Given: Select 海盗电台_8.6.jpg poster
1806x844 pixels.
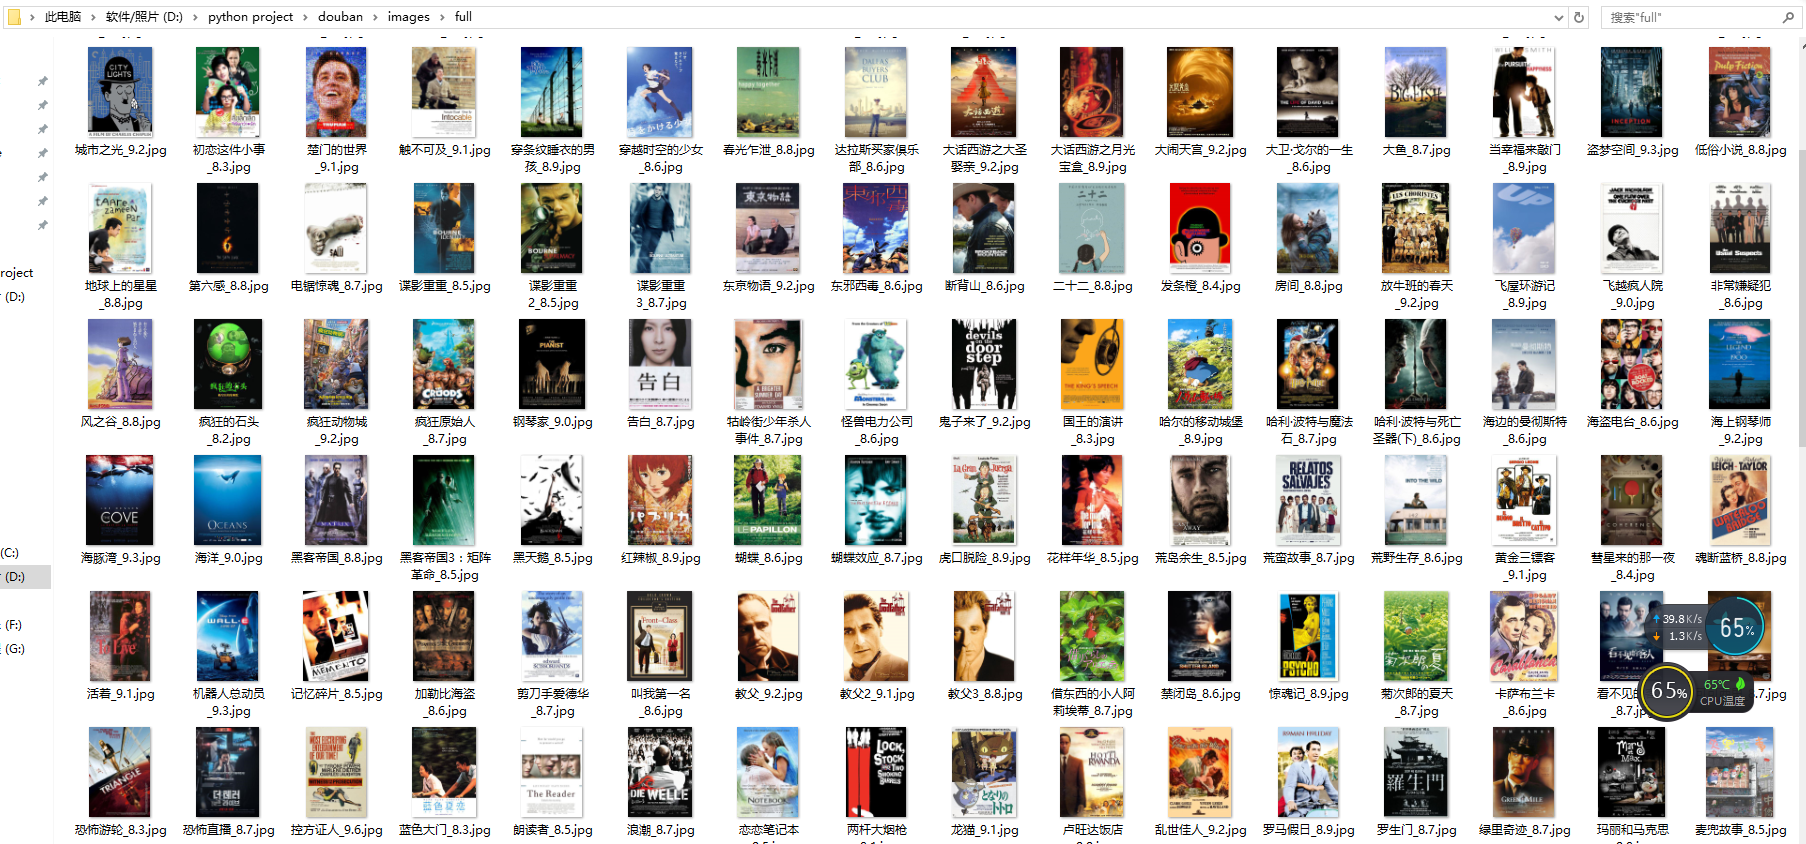Looking at the screenshot, I should (1632, 364).
